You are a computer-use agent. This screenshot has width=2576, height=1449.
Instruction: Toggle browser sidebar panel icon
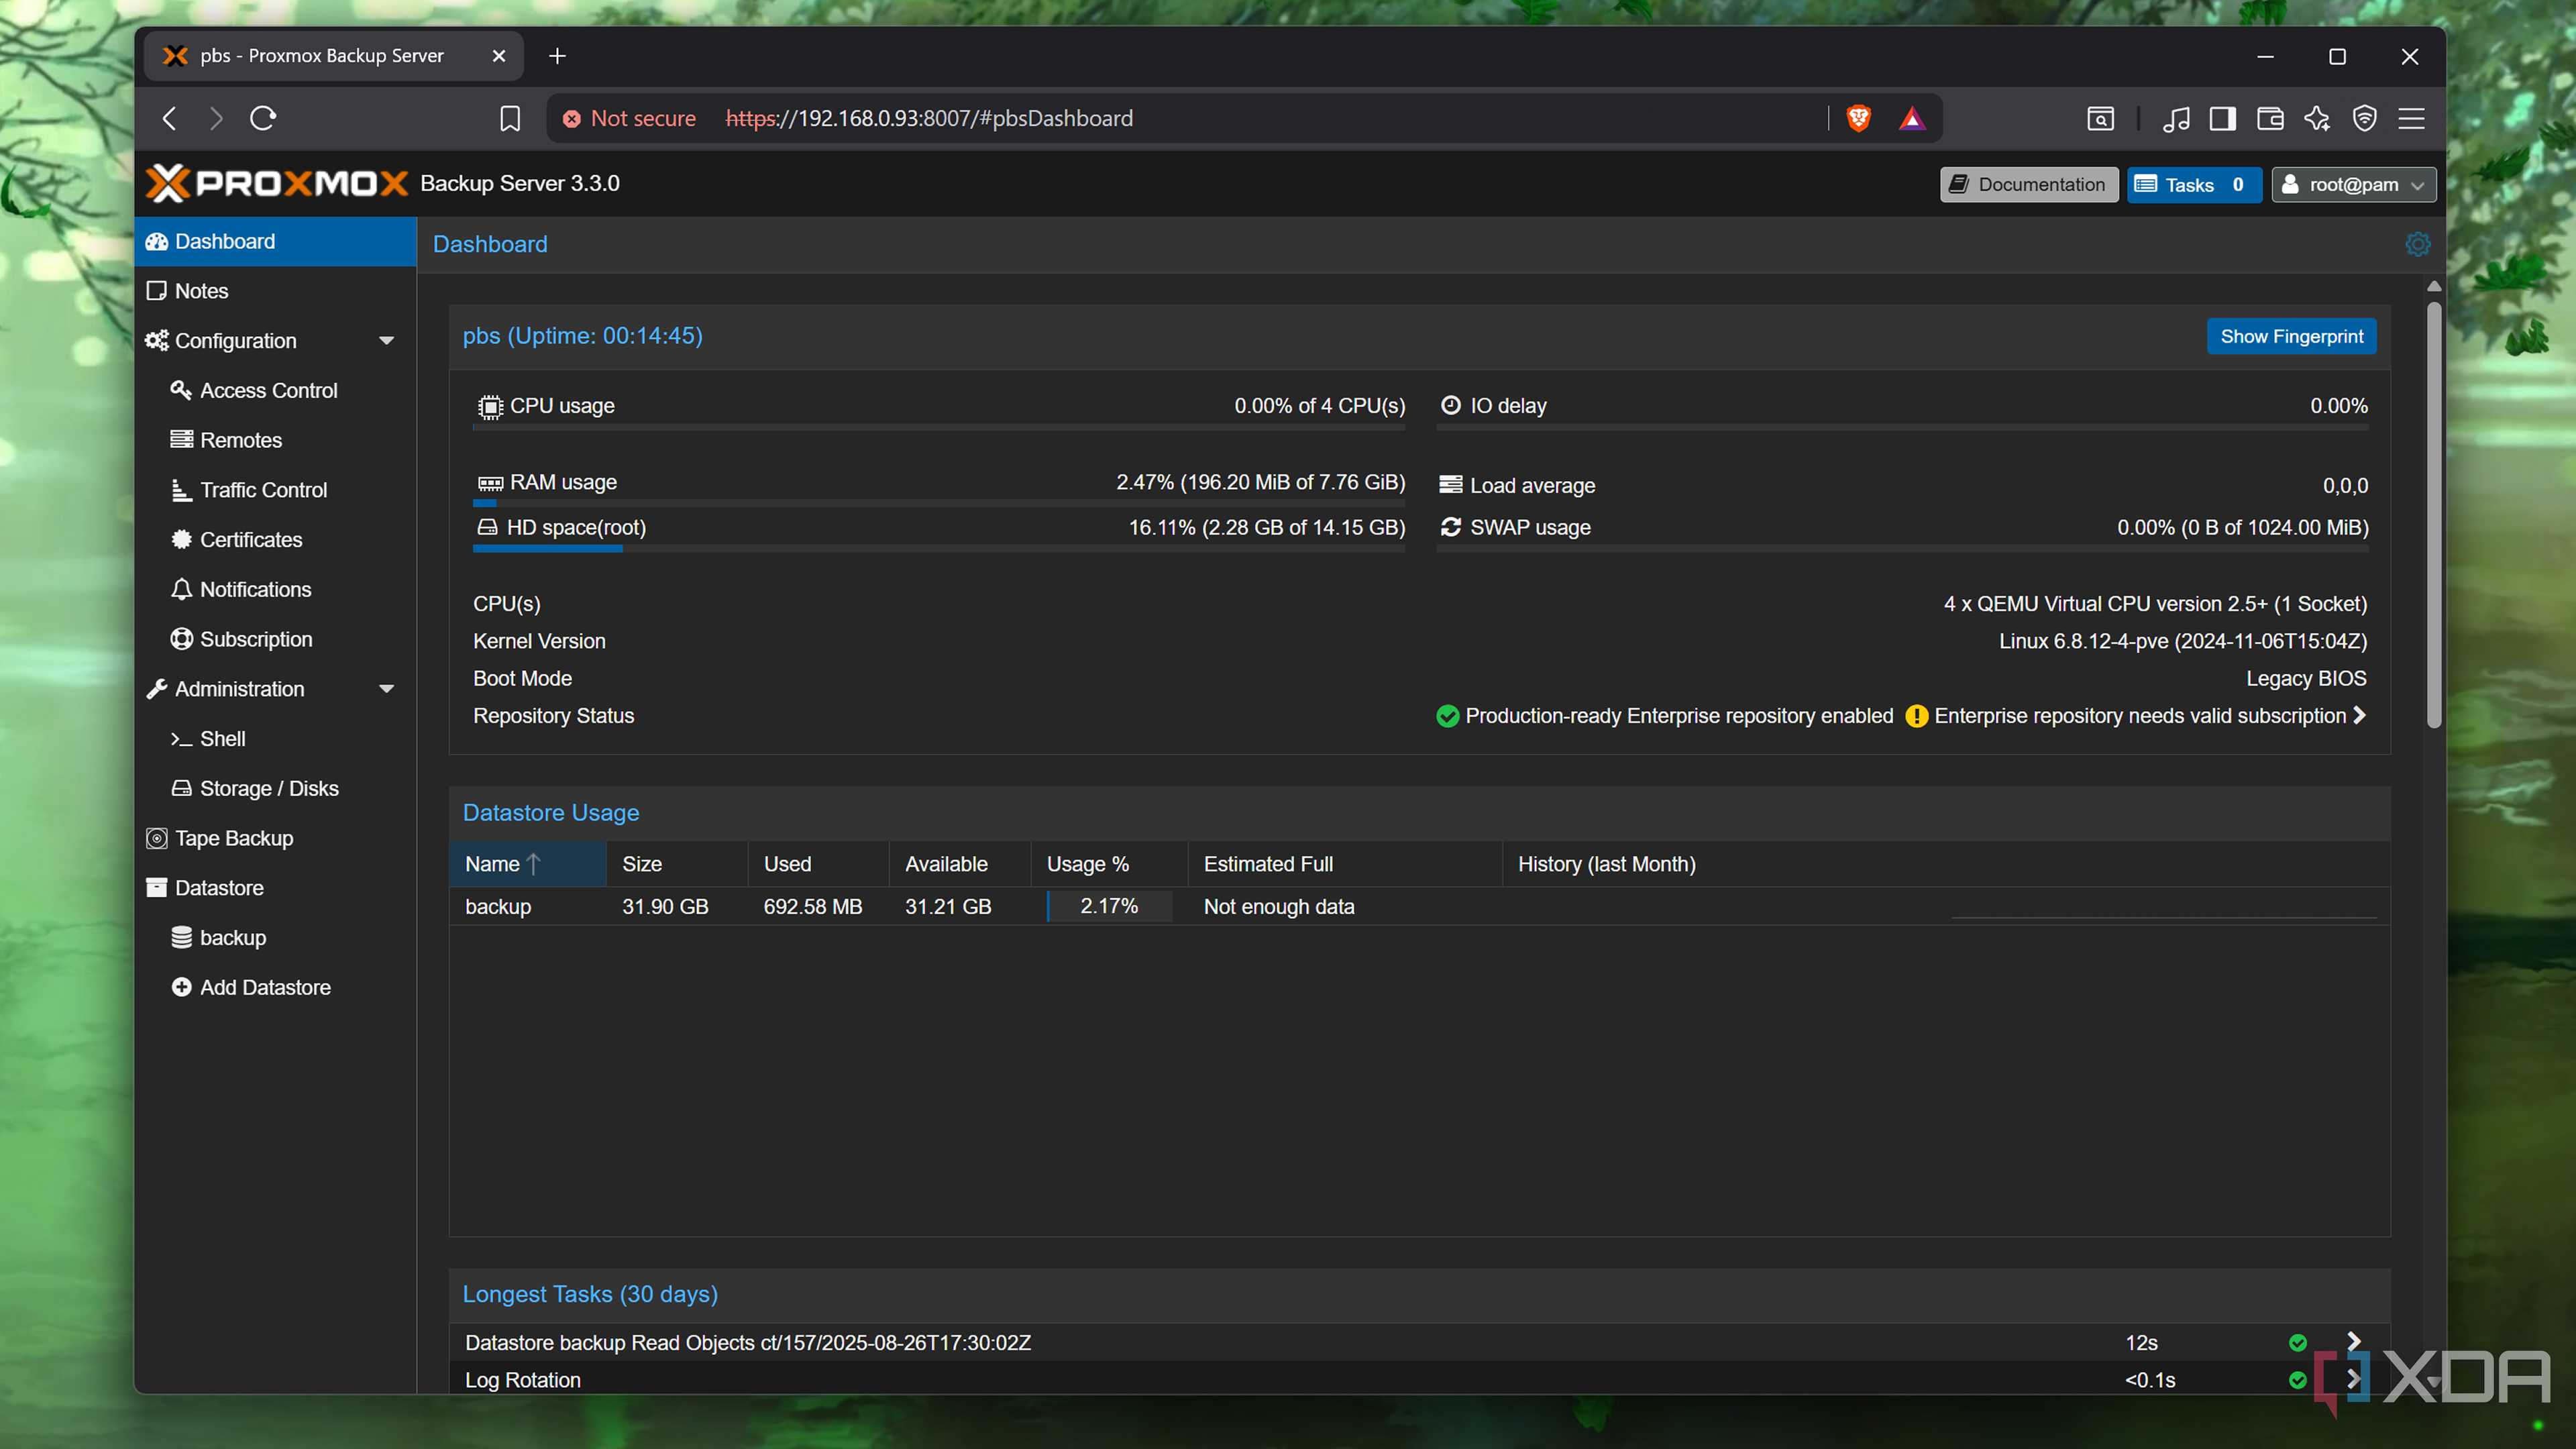pyautogui.click(x=2222, y=118)
